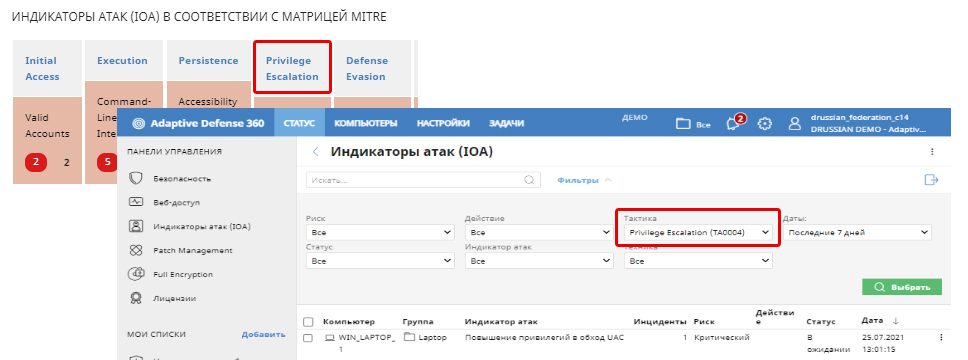Click the export icon next to filters
This screenshot has height=360, width=968.
click(931, 180)
